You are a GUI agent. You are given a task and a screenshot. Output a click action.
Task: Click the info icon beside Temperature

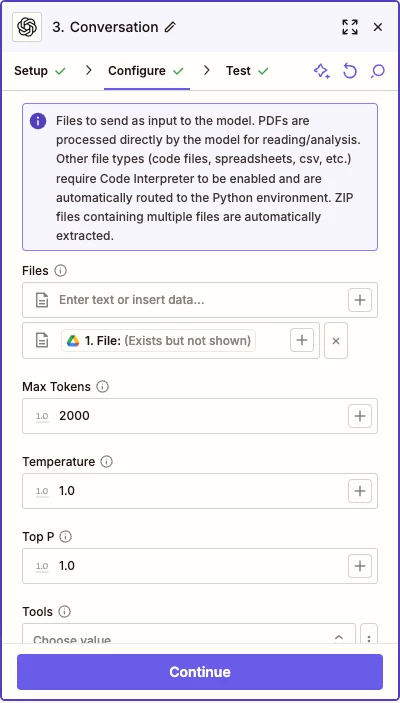107,462
